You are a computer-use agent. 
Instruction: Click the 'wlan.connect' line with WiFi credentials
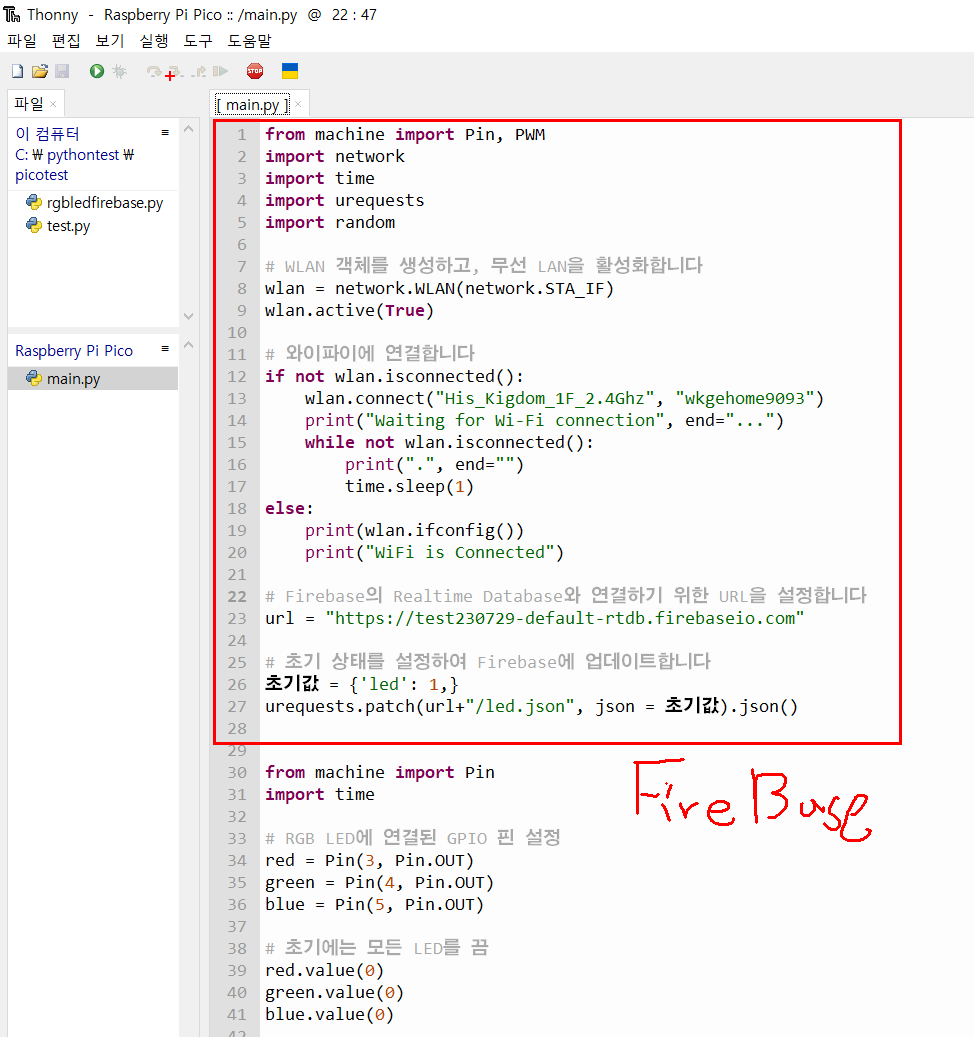click(564, 398)
